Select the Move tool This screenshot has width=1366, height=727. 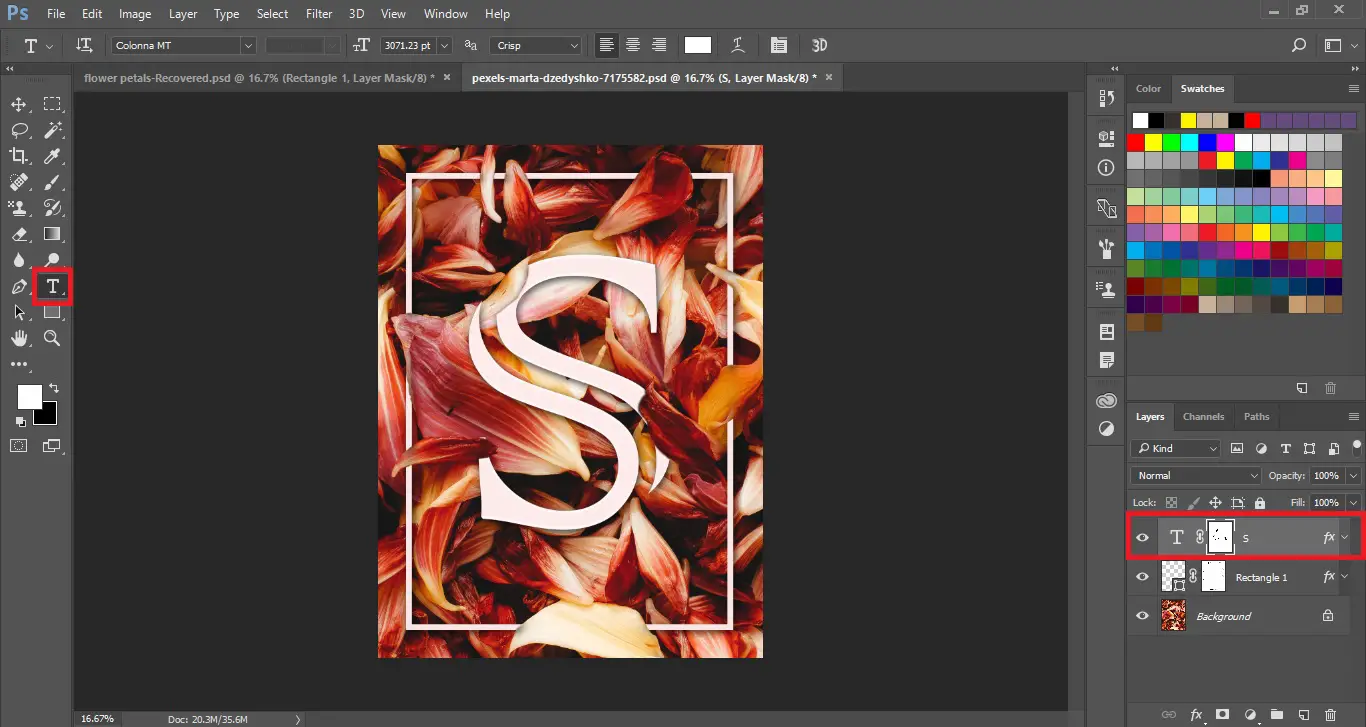point(19,103)
